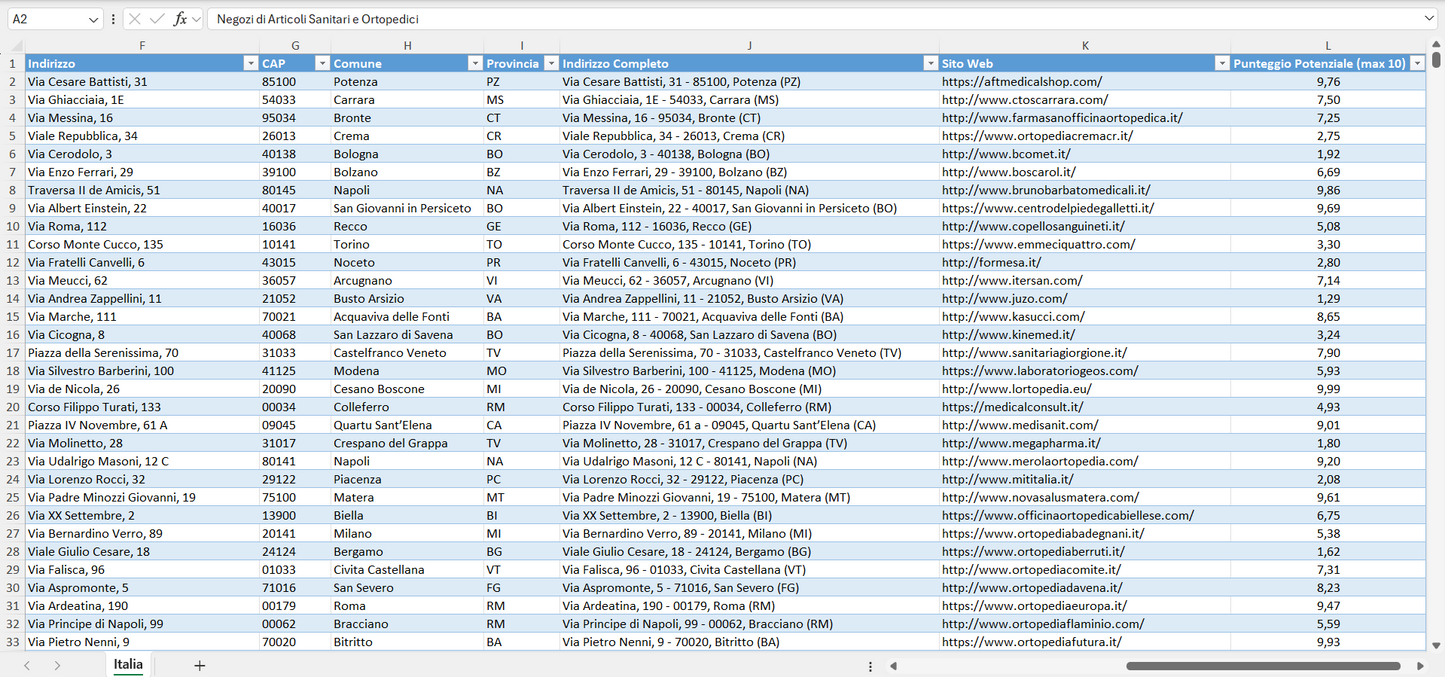Viewport: 1445px width, 677px height.
Task: Open the Sito Web filter dropdown
Action: tap(1221, 64)
